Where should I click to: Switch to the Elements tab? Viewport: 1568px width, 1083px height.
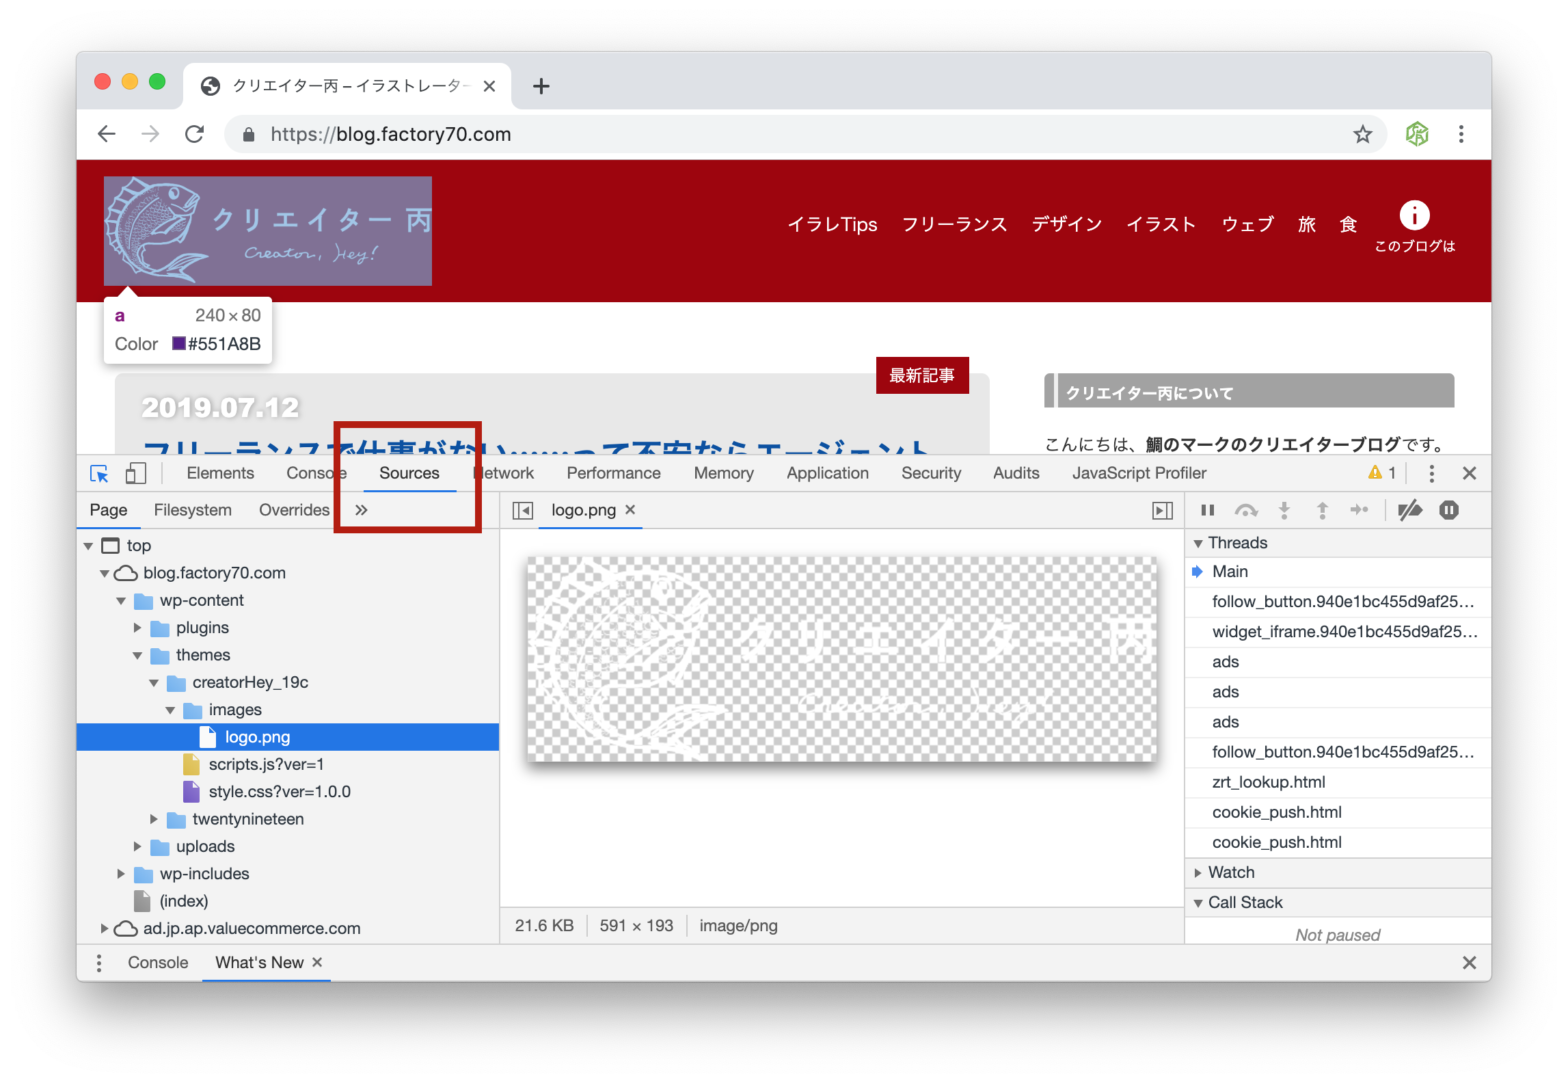220,474
